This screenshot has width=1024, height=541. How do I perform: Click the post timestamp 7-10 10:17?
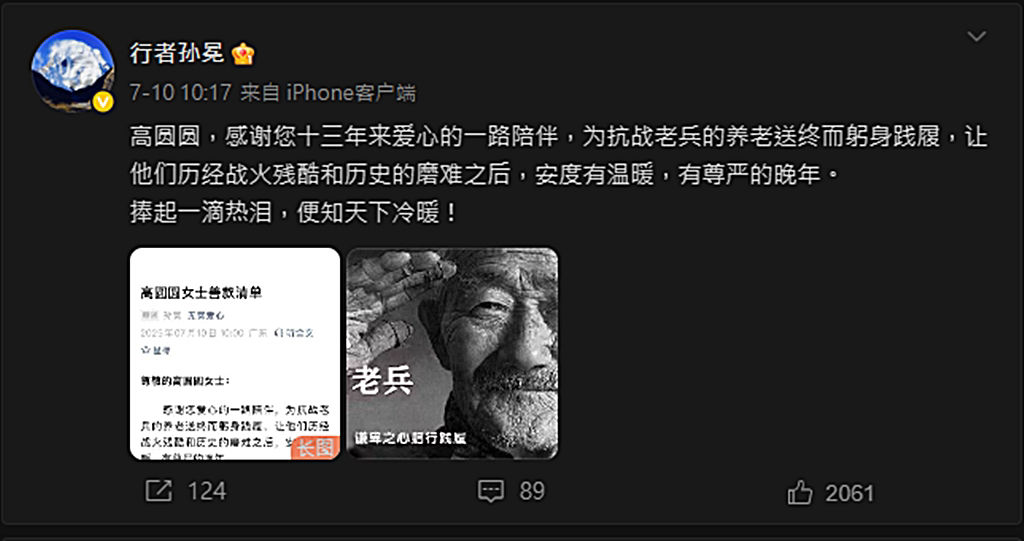[x=181, y=93]
